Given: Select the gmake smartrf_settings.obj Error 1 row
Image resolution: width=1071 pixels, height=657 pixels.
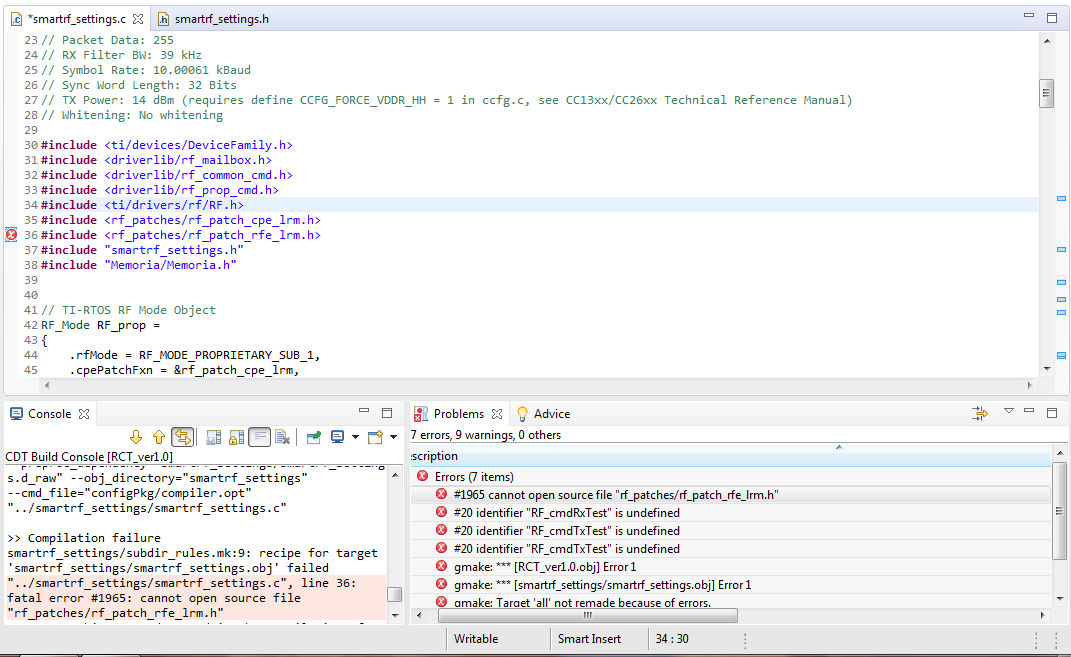Looking at the screenshot, I should tap(732, 585).
